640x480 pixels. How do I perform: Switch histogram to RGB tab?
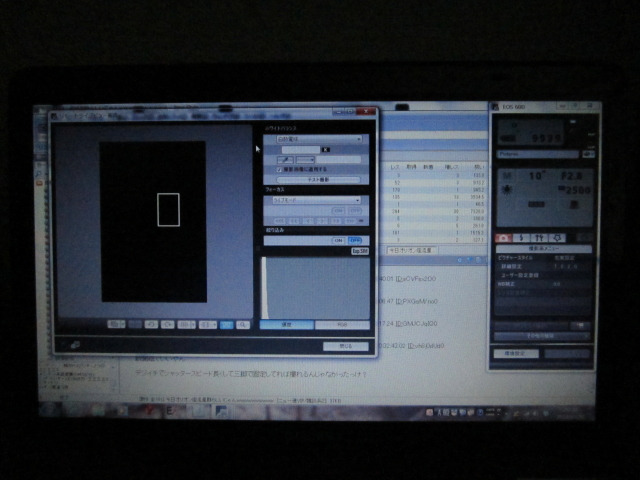pyautogui.click(x=342, y=325)
